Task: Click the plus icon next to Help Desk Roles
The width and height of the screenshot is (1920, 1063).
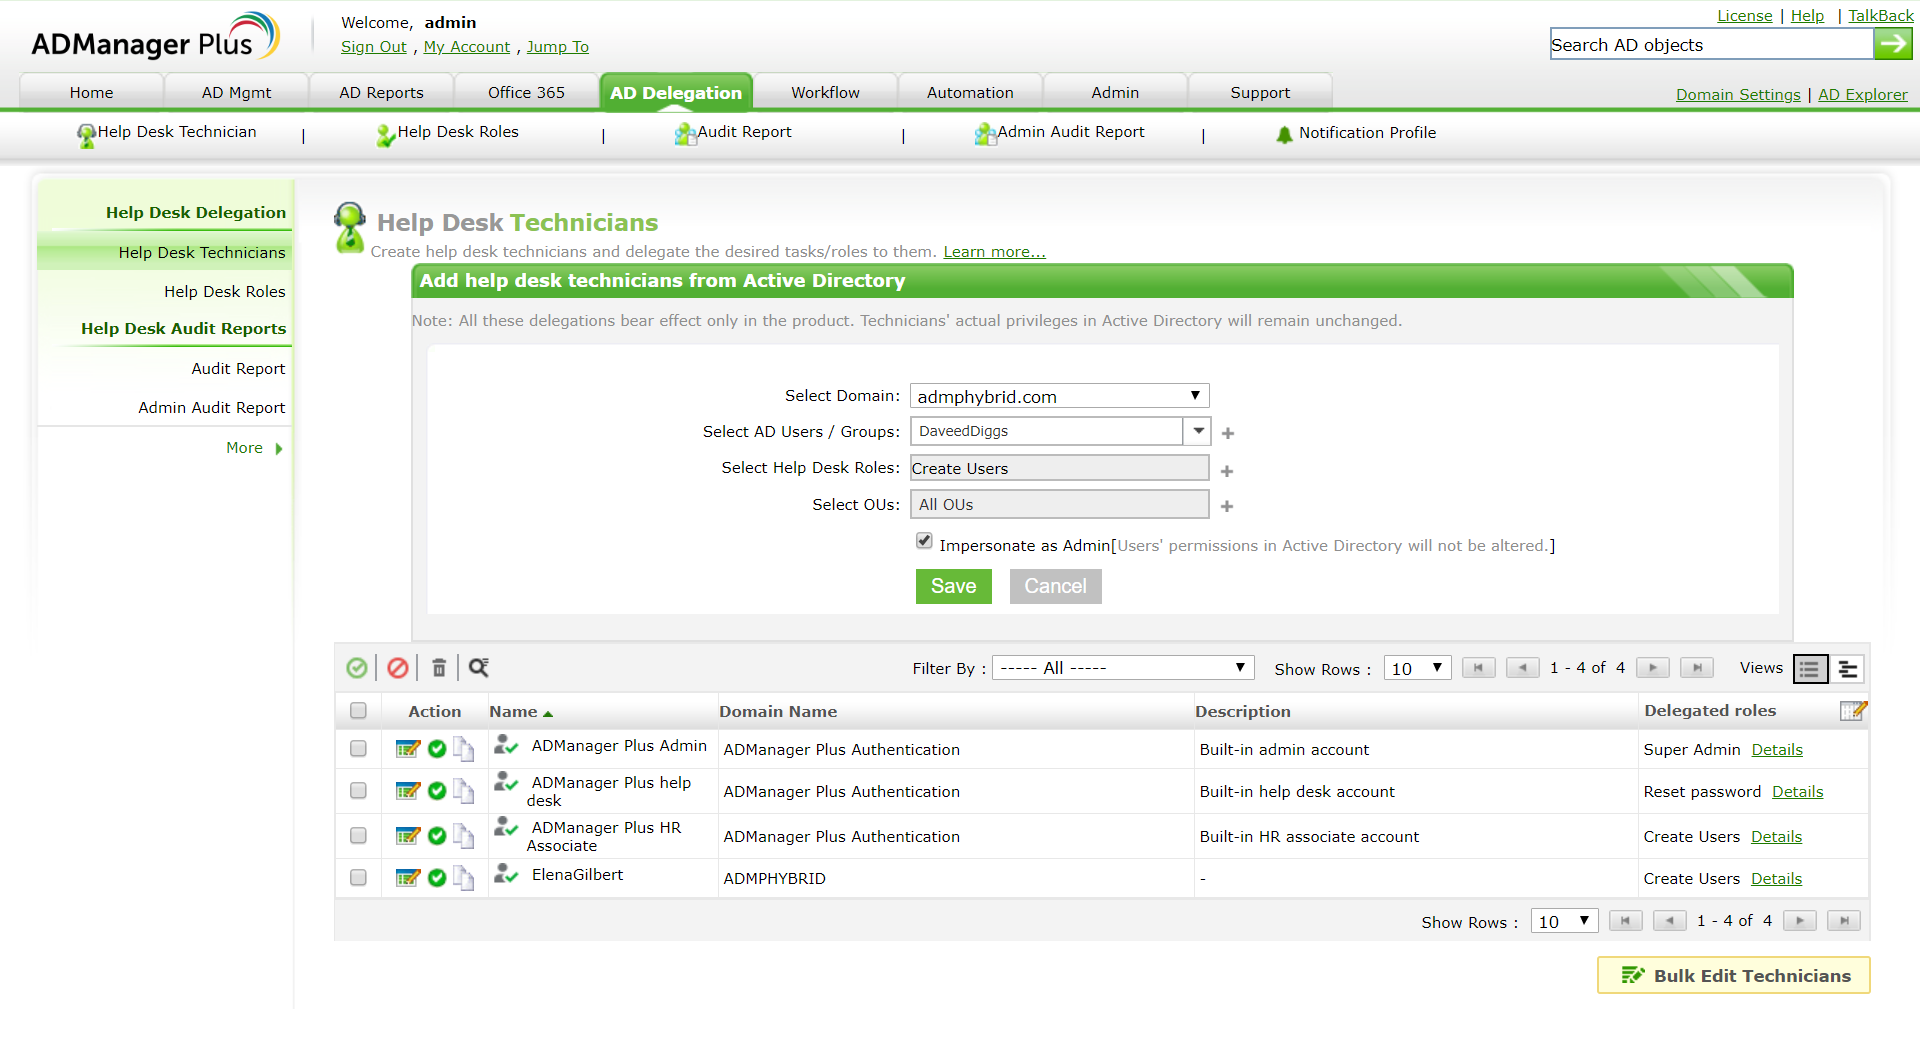Action: (1227, 471)
